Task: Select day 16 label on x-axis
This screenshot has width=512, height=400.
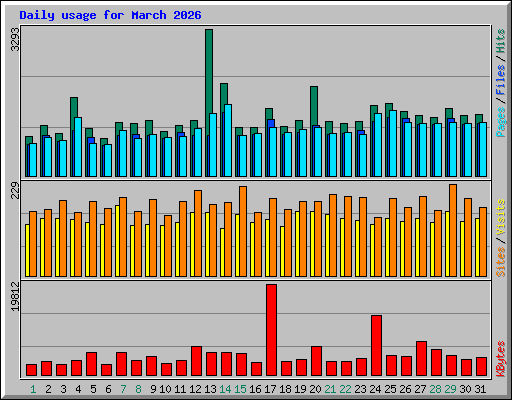Action: click(255, 389)
